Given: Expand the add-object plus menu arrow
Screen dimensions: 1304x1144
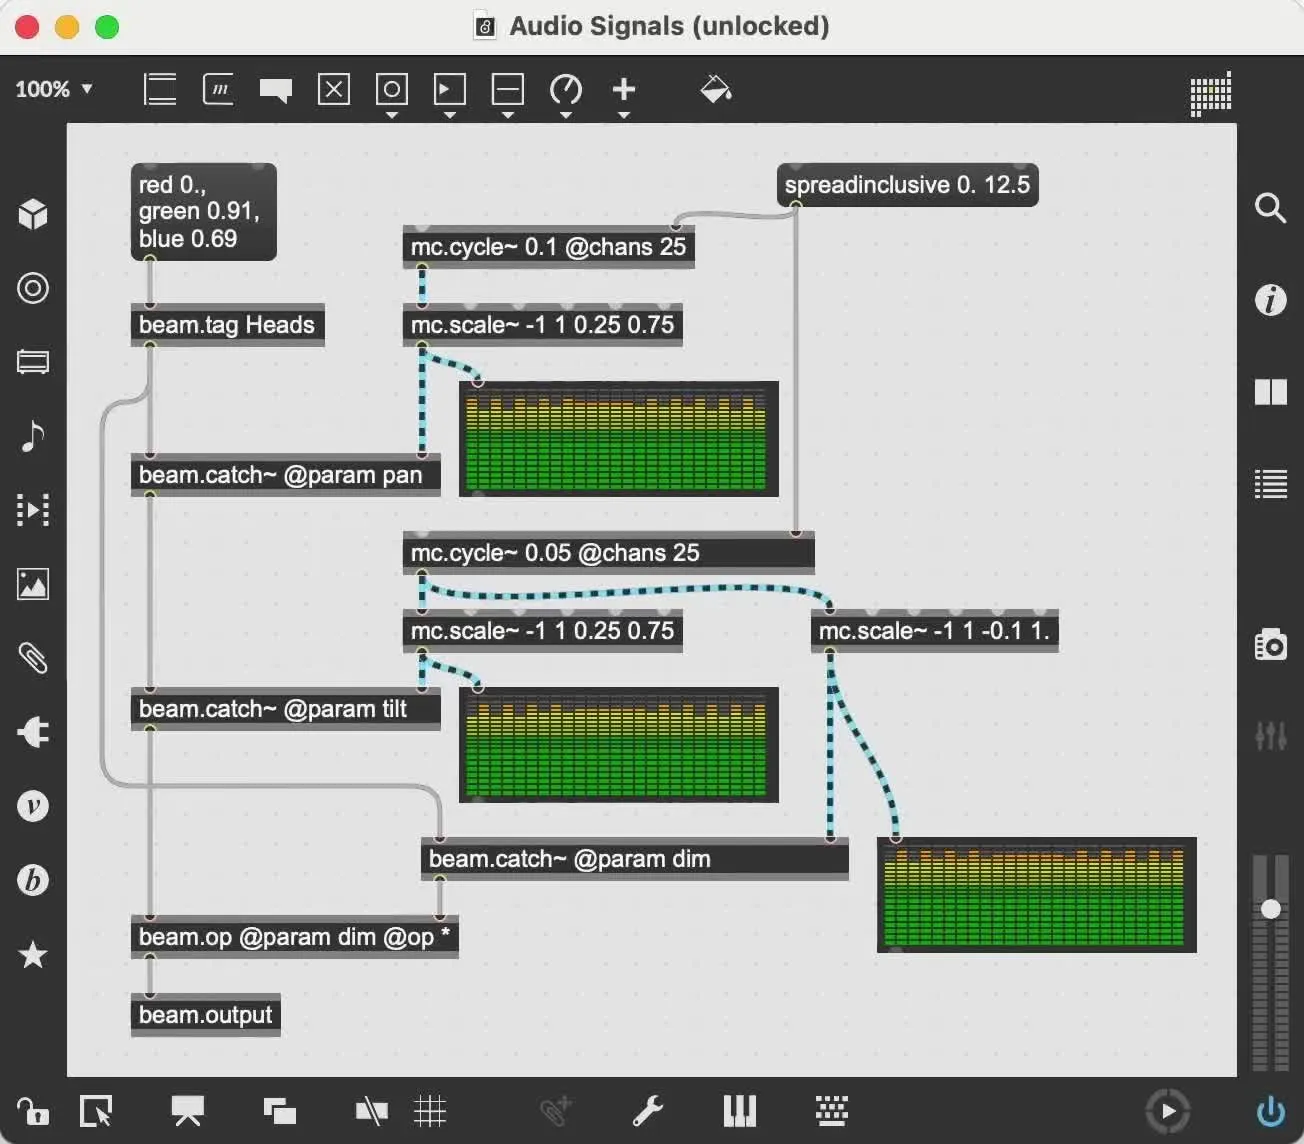Looking at the screenshot, I should (x=624, y=115).
